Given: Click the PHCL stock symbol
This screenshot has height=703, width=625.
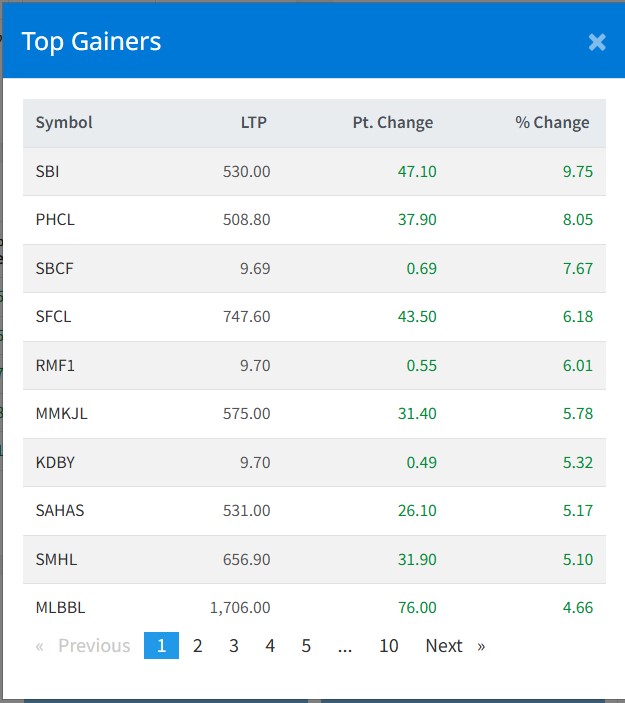Looking at the screenshot, I should point(55,220).
